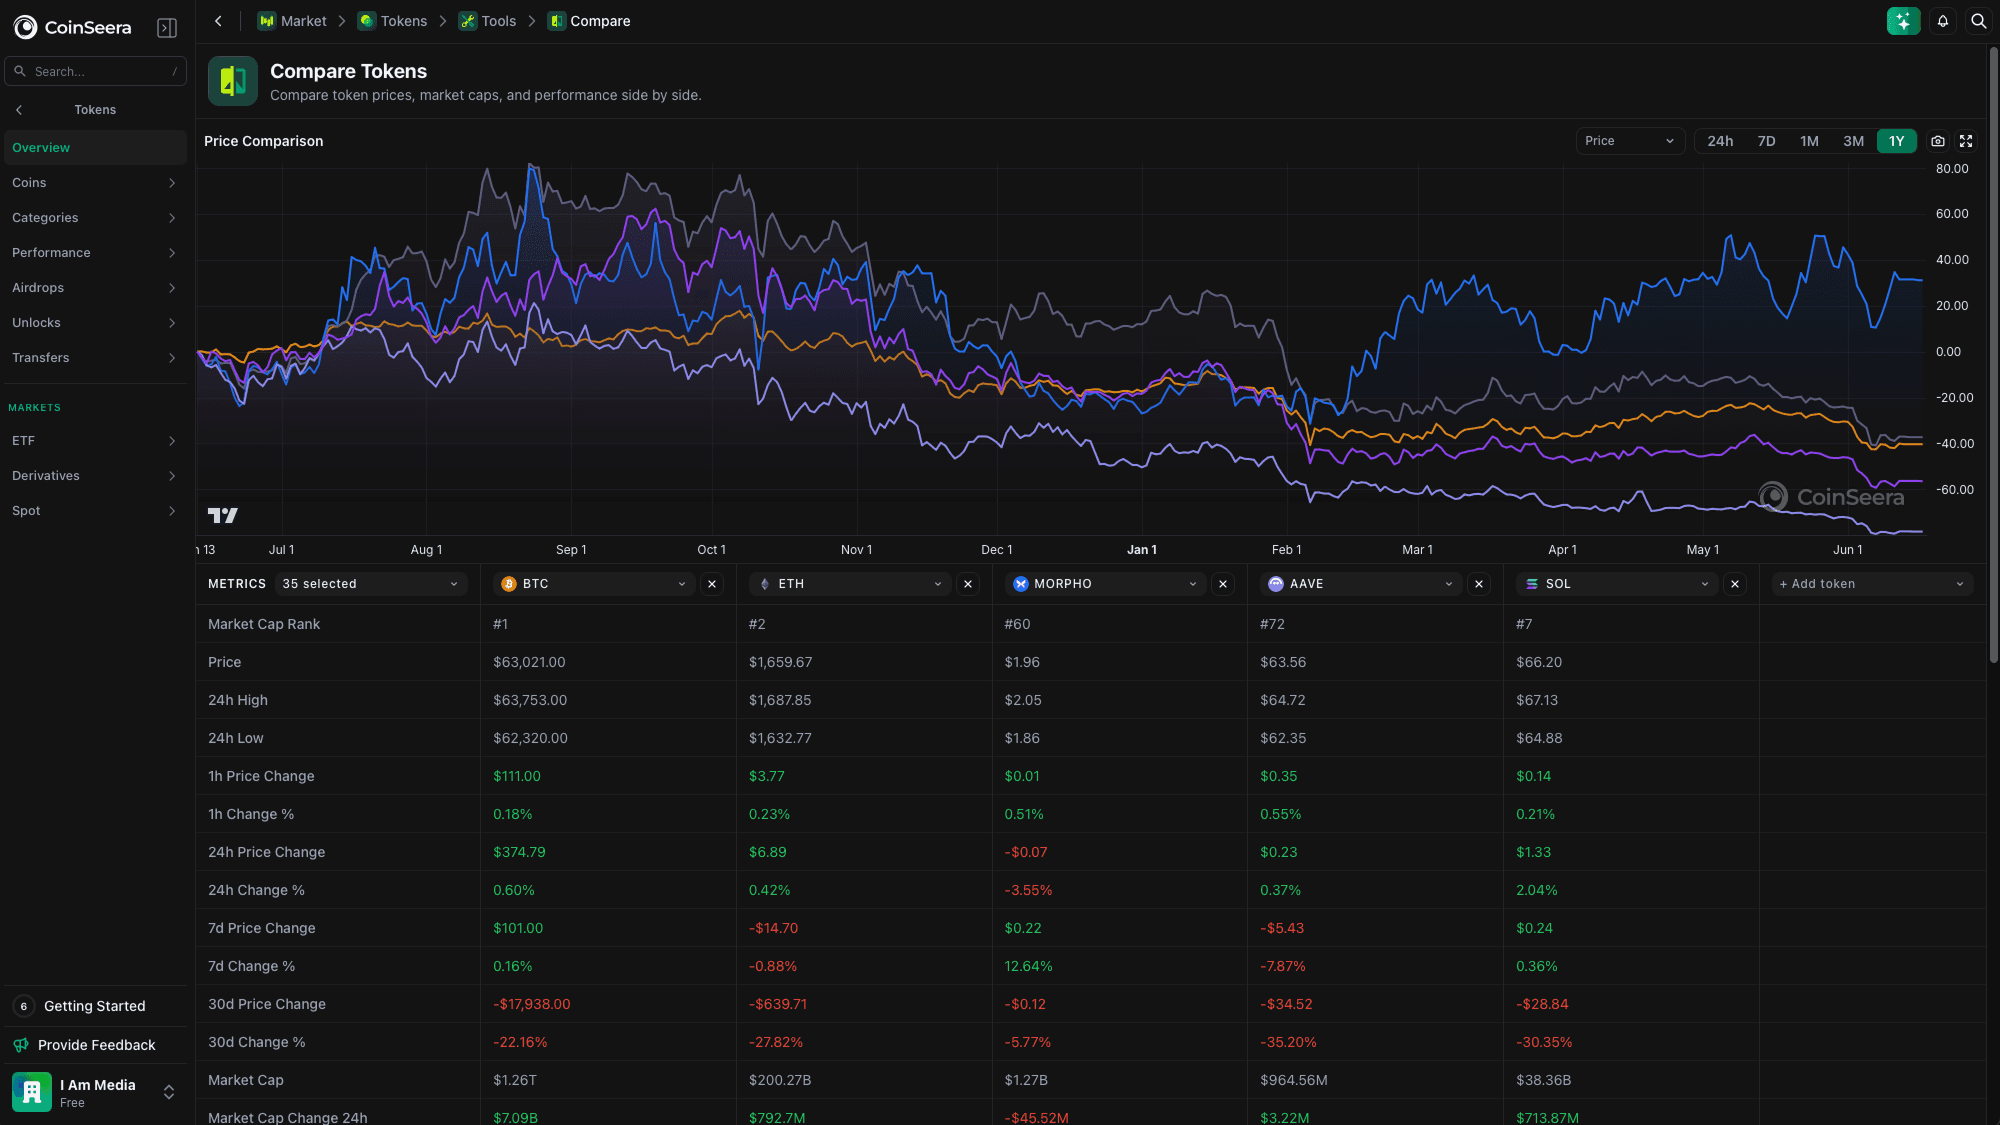Open the Price chart metric dropdown

(1630, 141)
